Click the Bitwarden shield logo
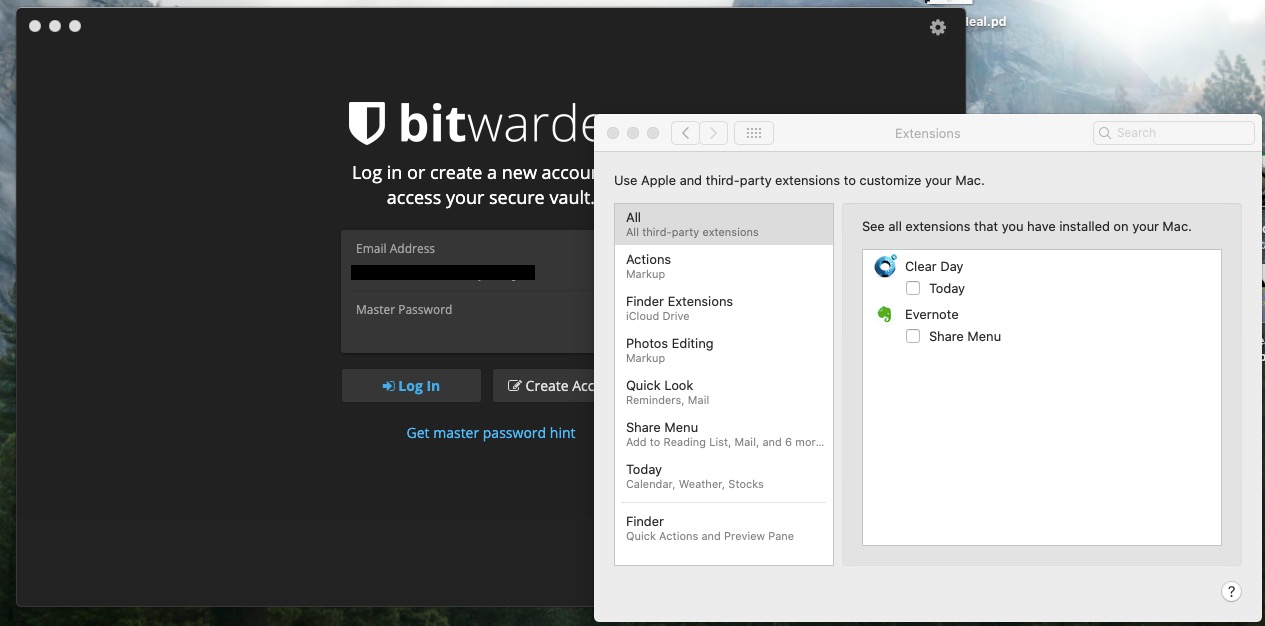 tap(366, 123)
